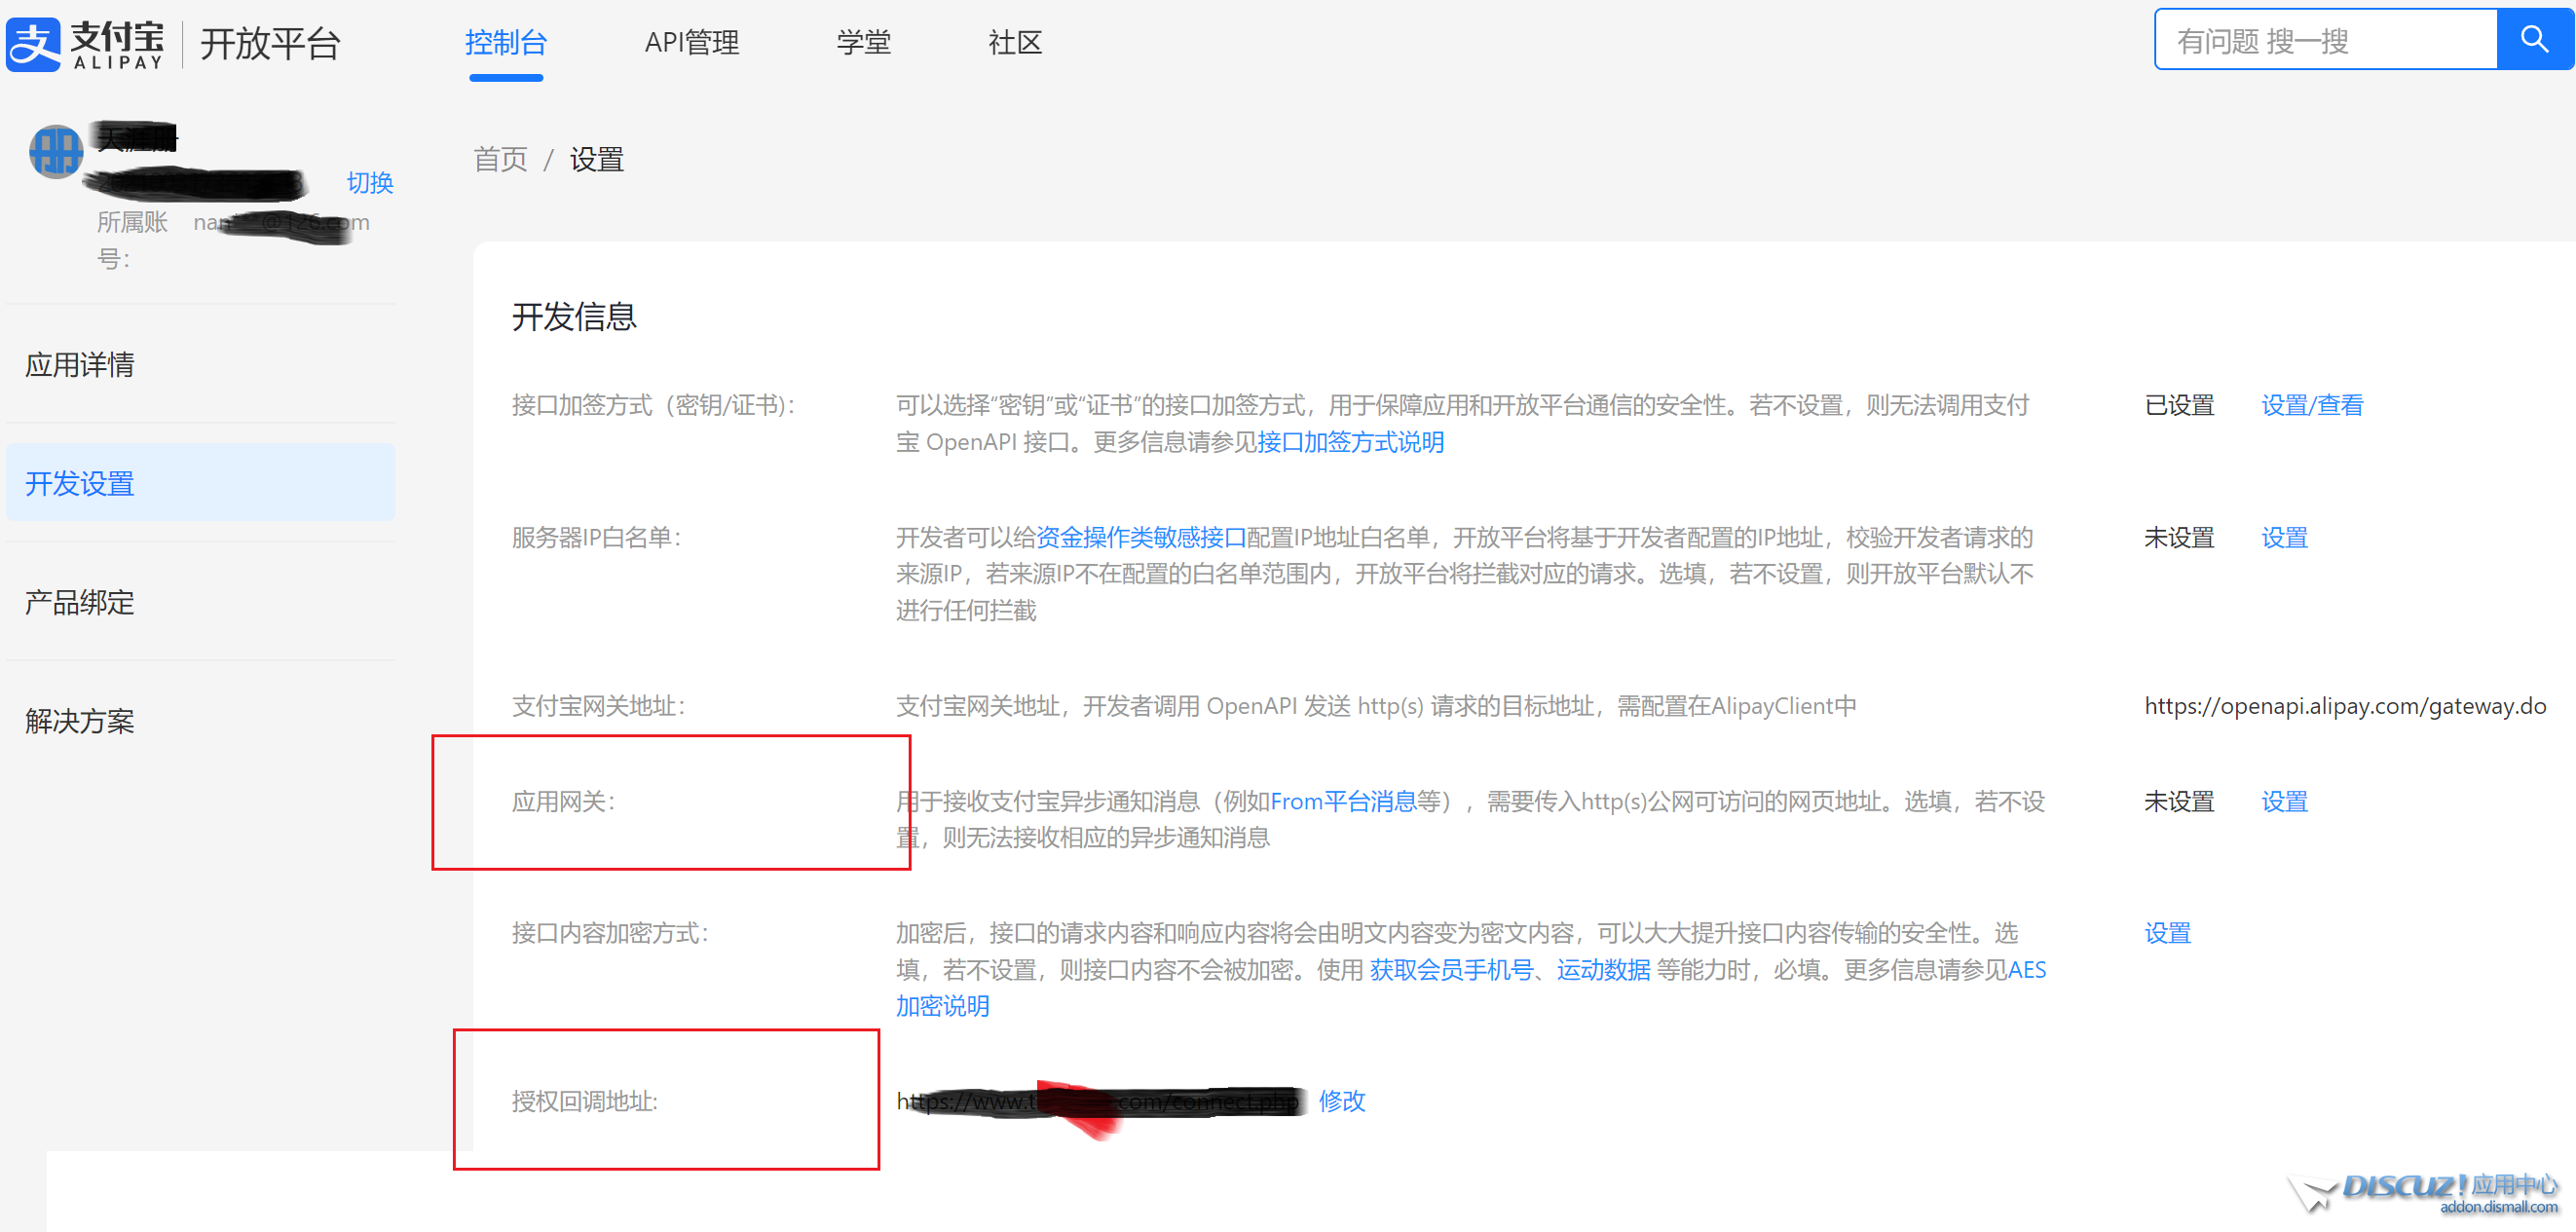The width and height of the screenshot is (2576, 1232).
Task: Click the 开发信息 section heading
Action: (x=574, y=317)
